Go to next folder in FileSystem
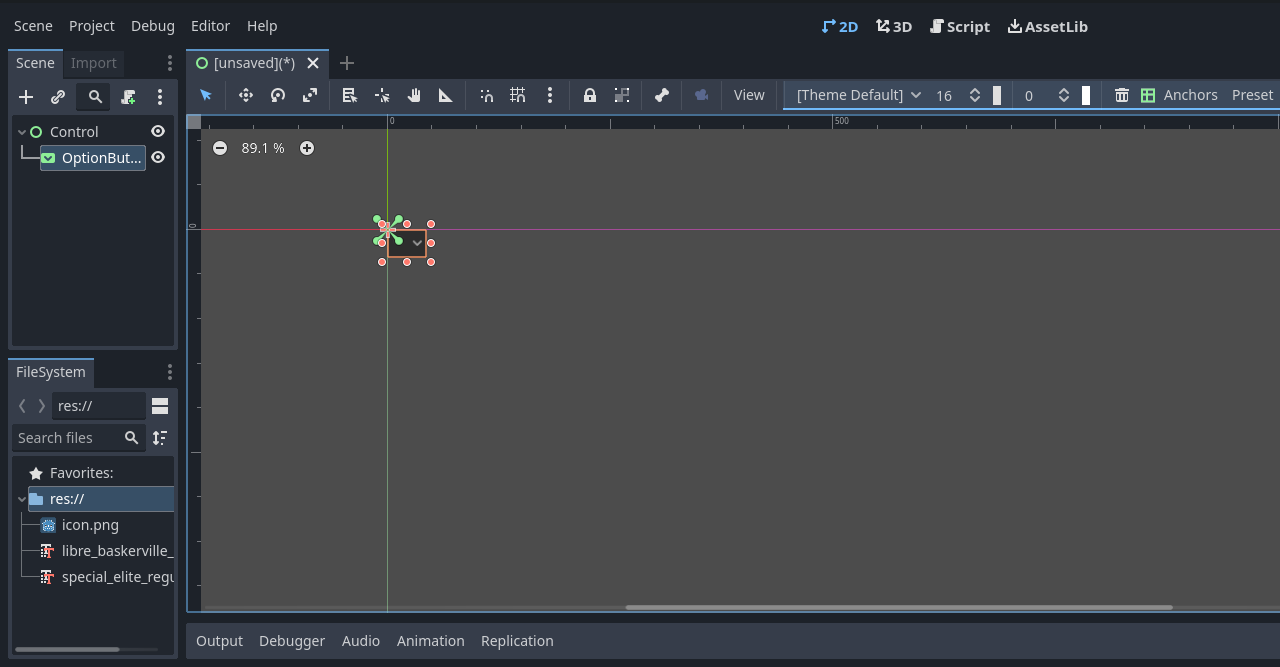 coord(41,406)
